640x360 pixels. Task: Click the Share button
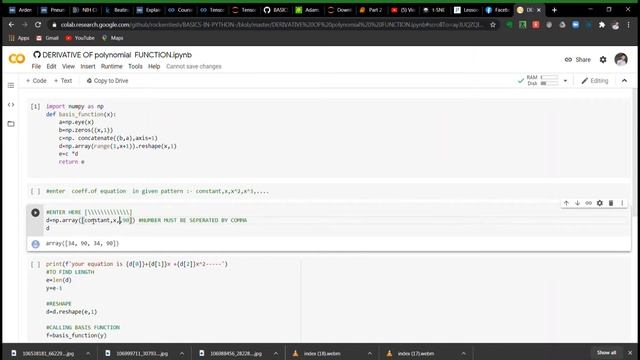point(578,60)
